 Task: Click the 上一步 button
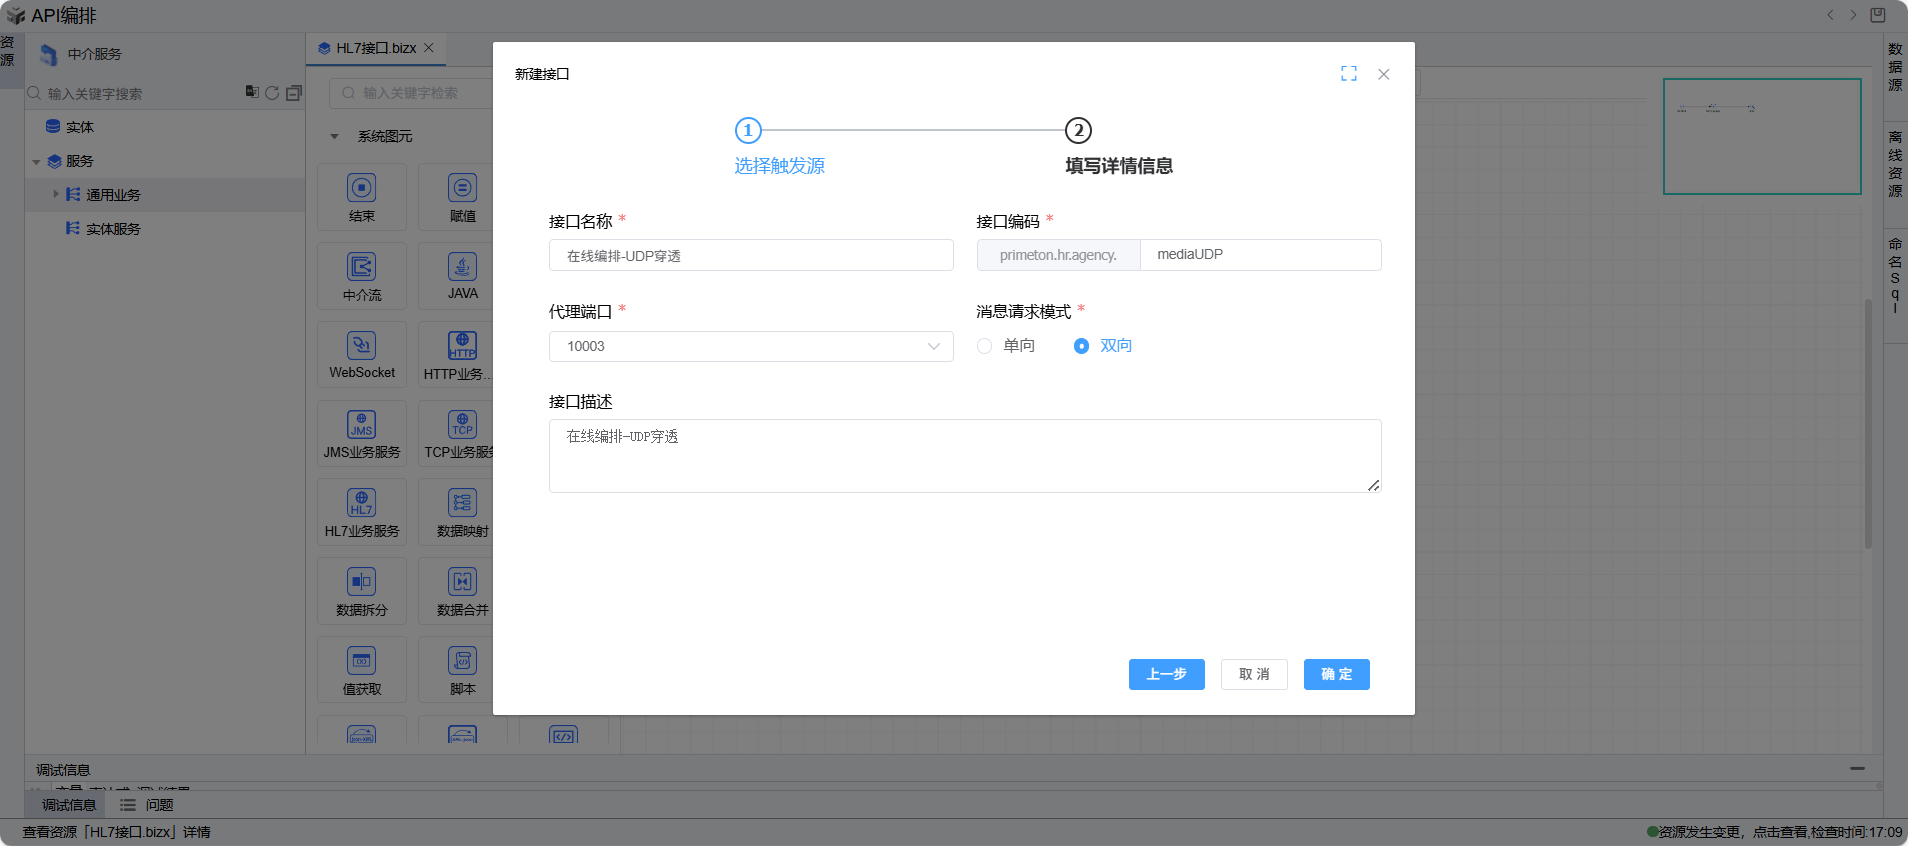[x=1166, y=674]
